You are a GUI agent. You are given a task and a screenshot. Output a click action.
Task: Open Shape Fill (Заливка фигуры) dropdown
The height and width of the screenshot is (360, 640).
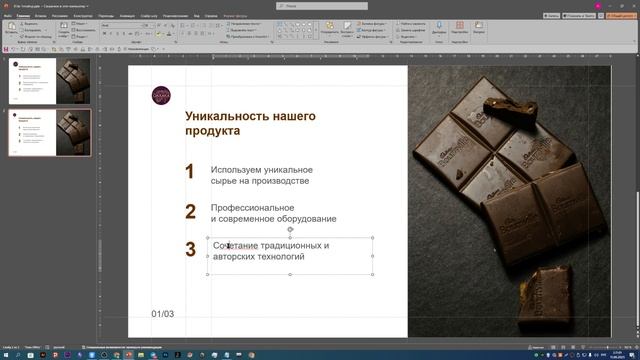(x=372, y=24)
